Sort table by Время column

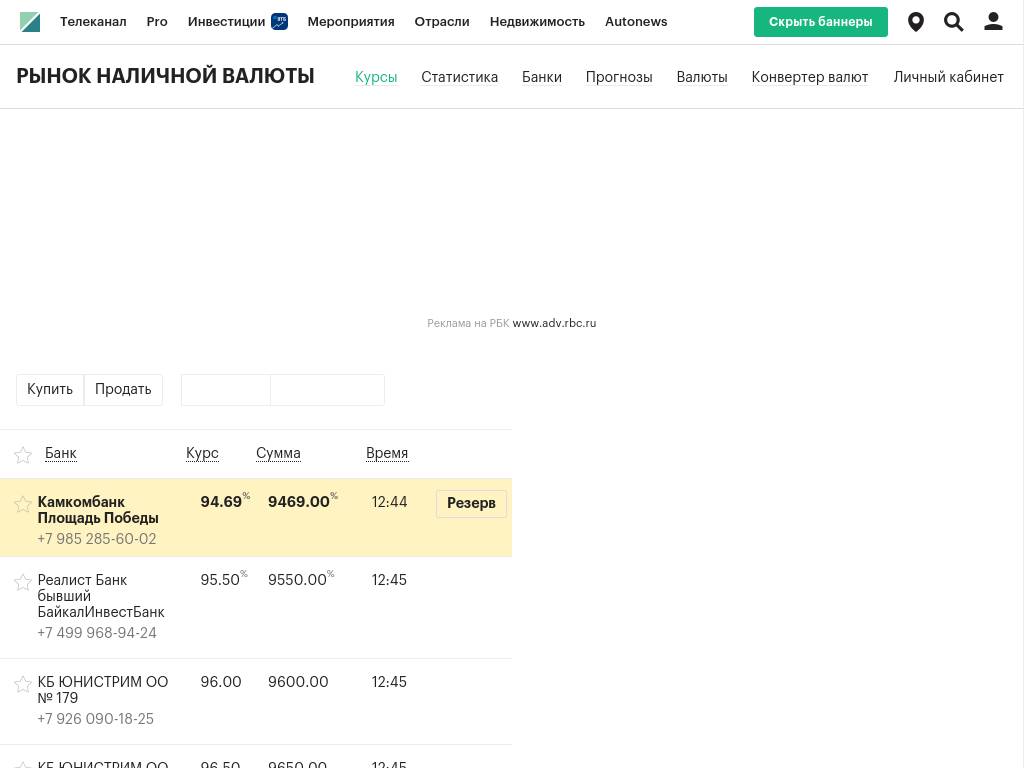[x=387, y=453]
